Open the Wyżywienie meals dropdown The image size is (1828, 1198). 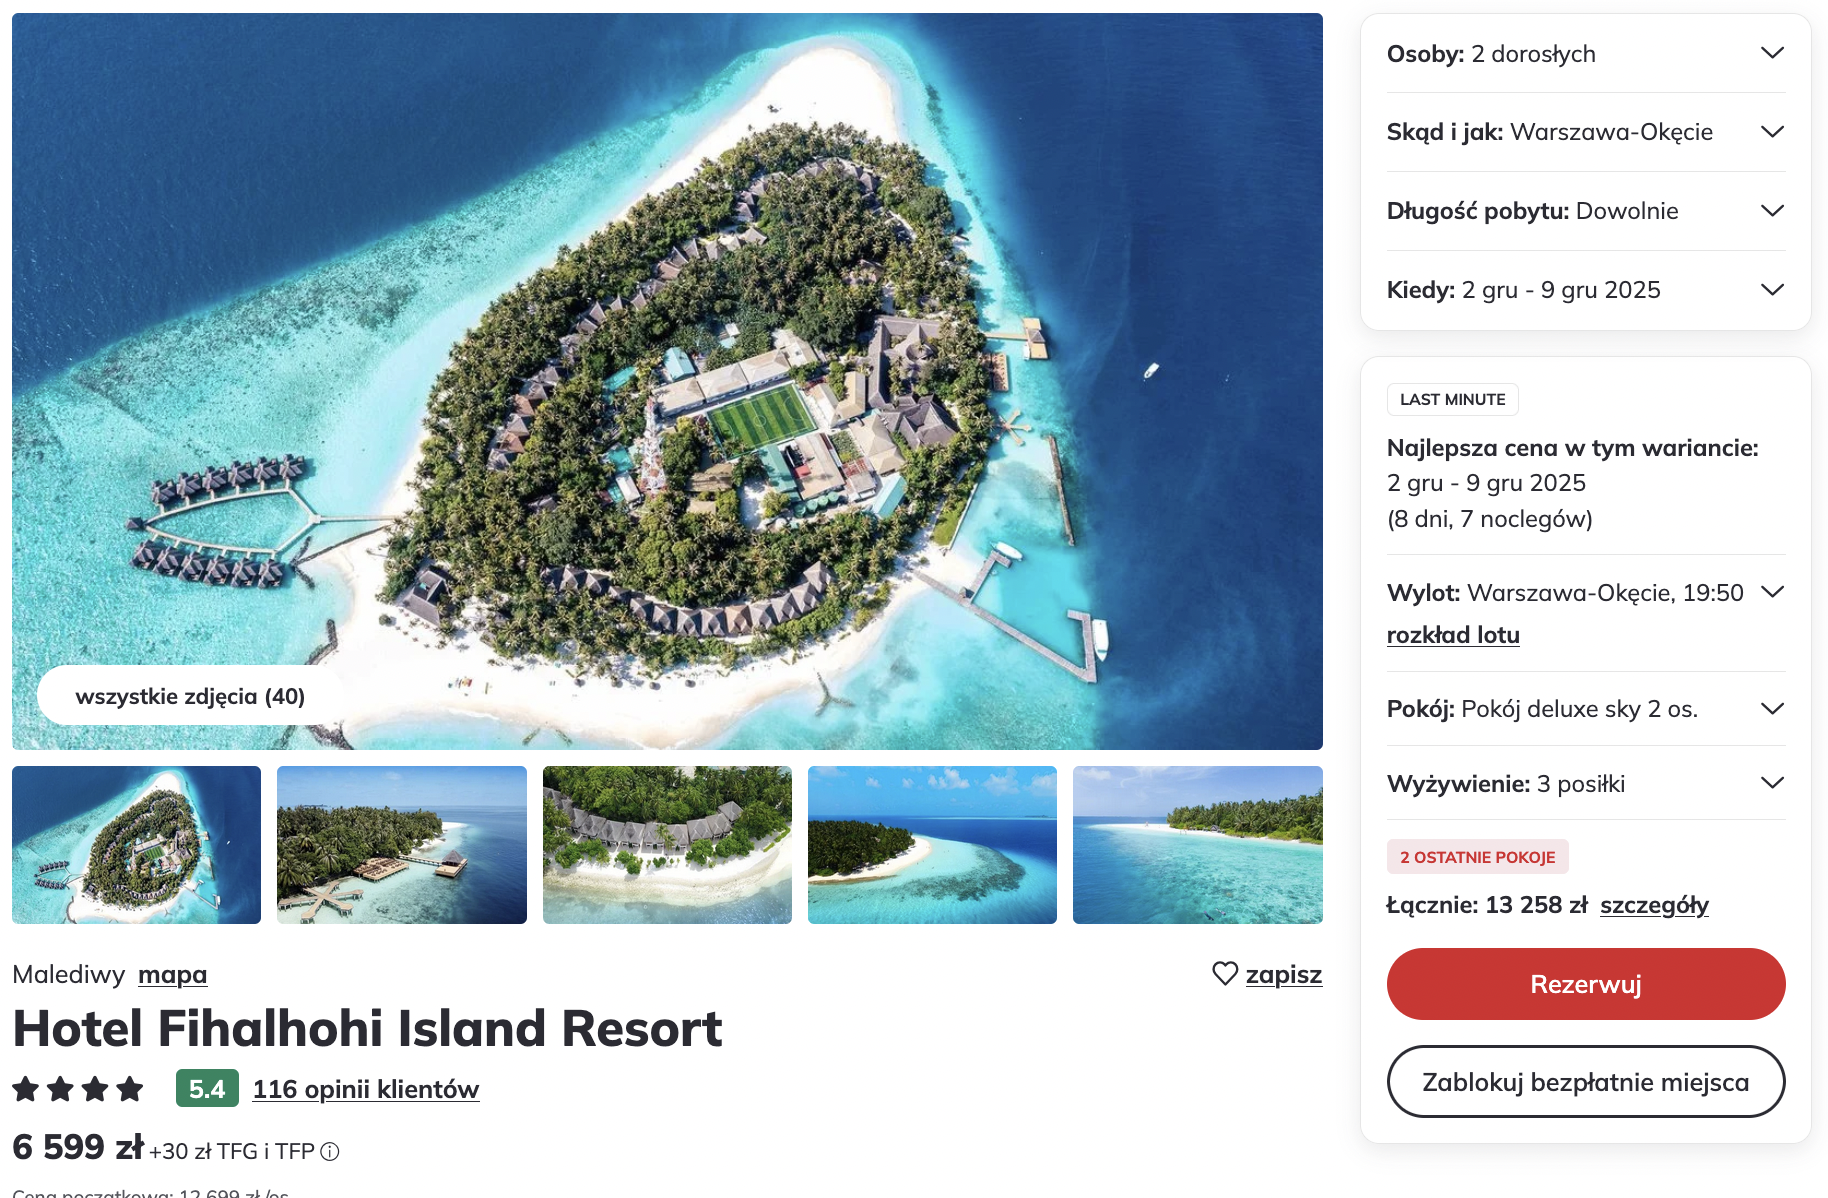point(1772,783)
